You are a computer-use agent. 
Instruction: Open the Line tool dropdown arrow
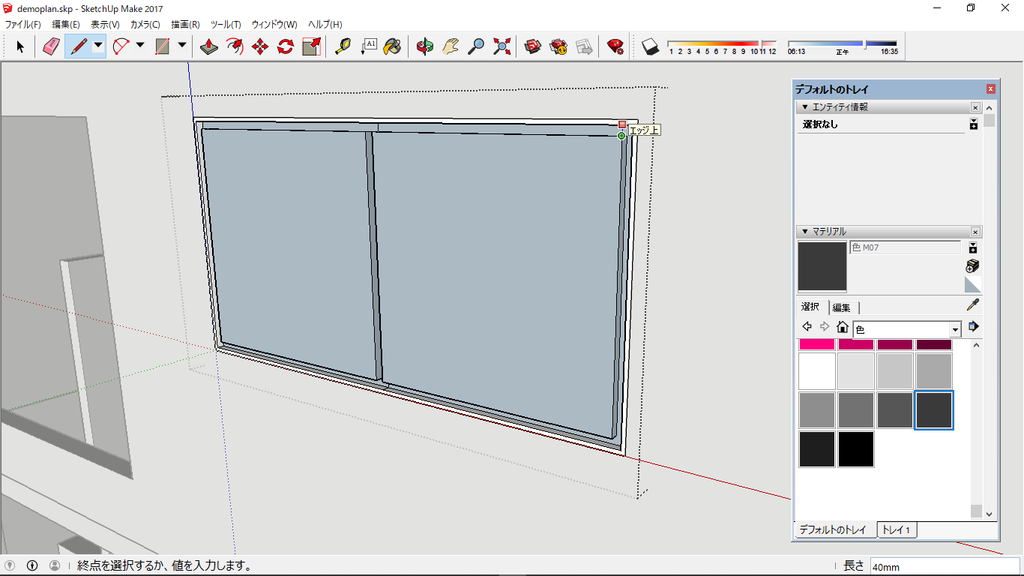tap(98, 46)
